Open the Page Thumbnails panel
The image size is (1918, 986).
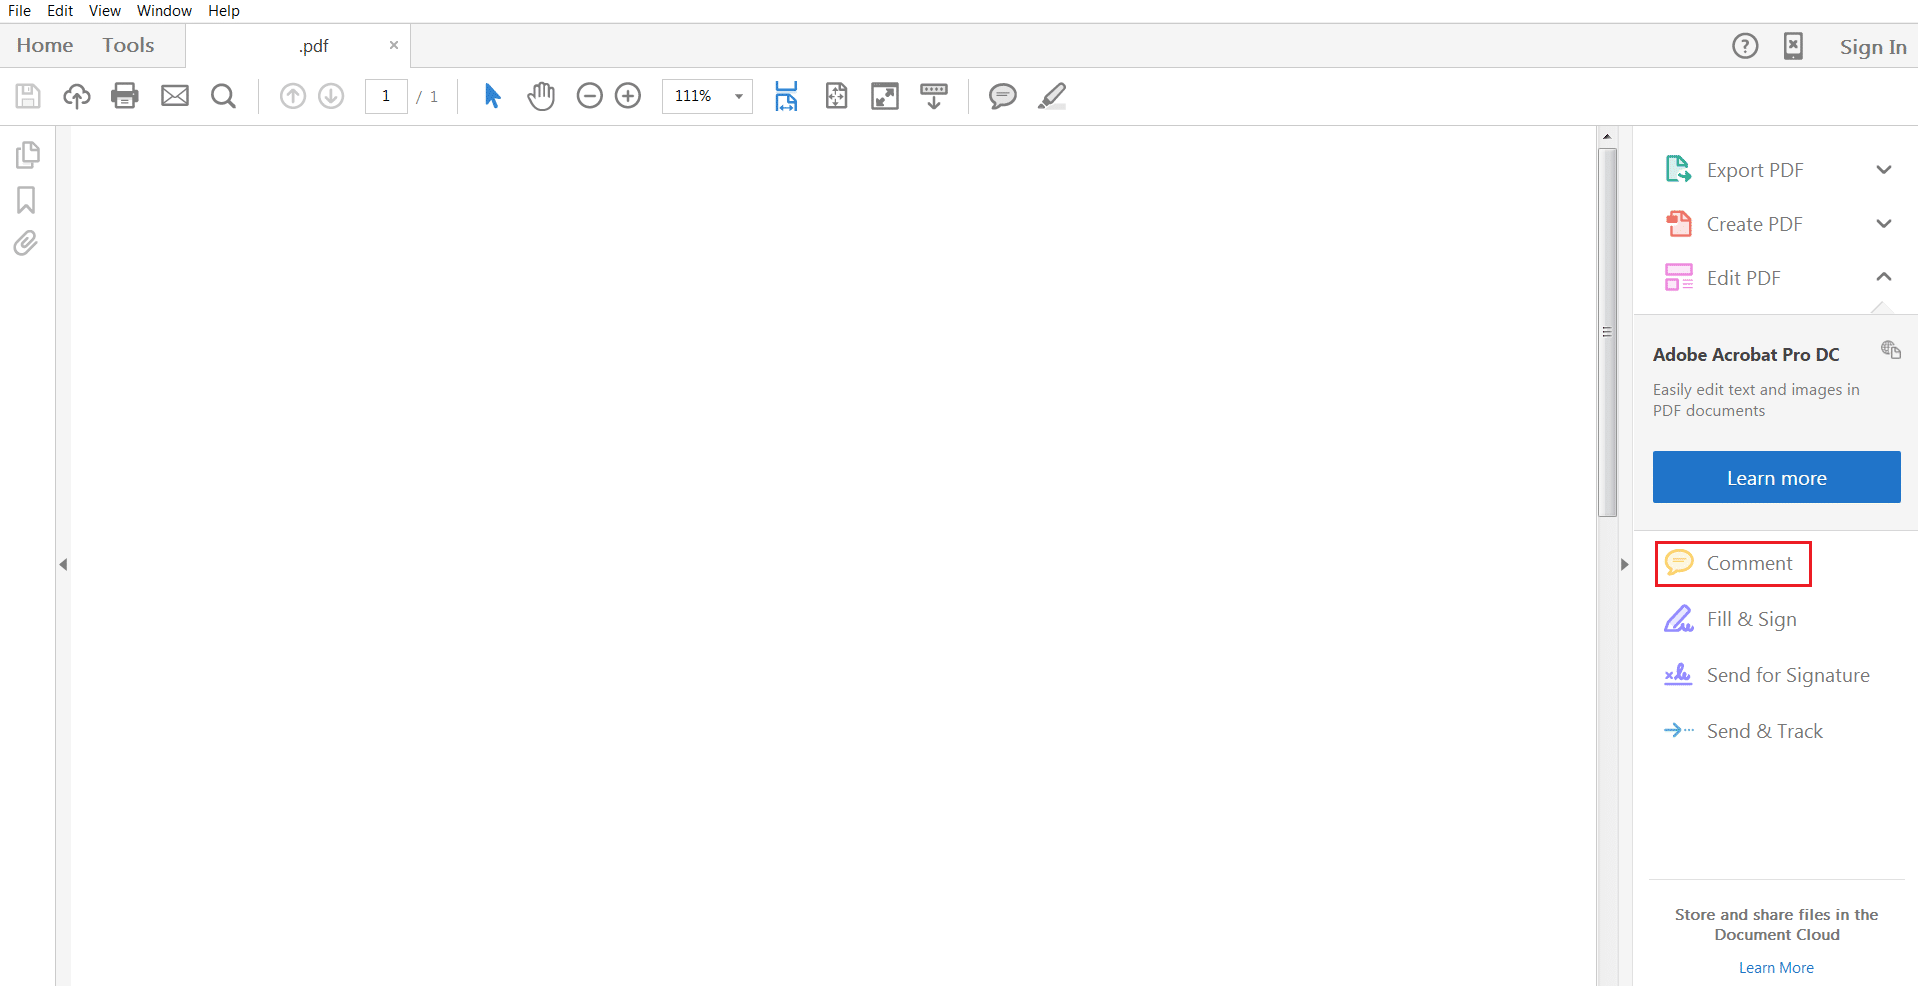(x=26, y=154)
